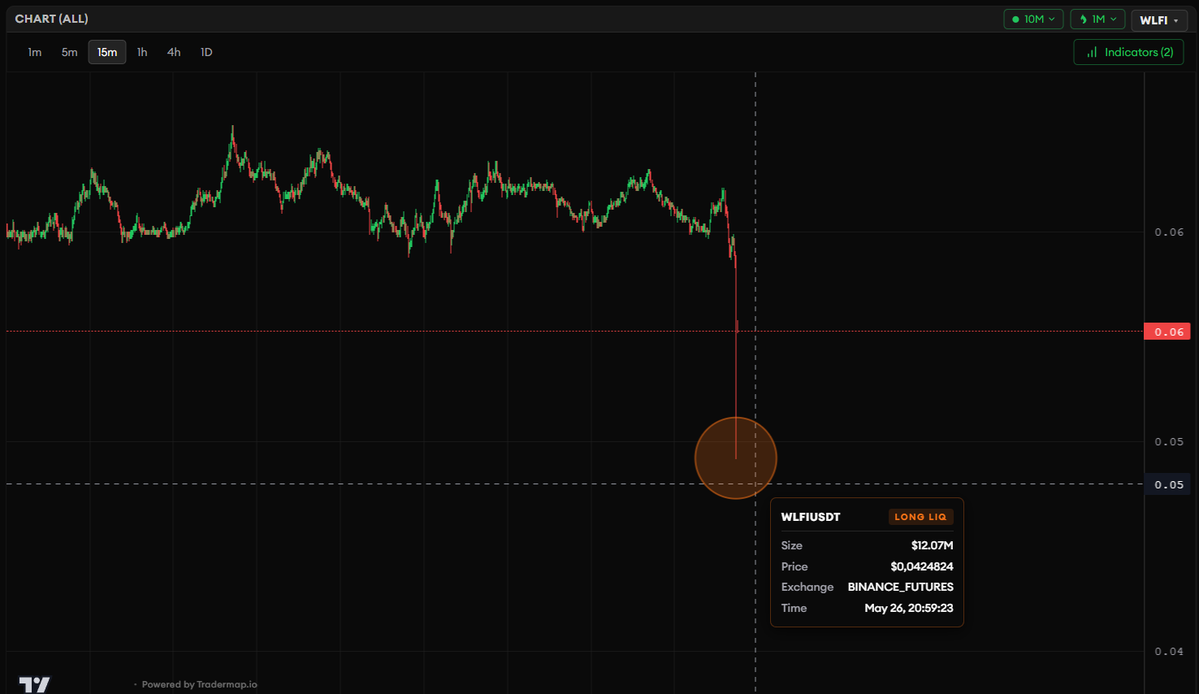Open the Indicators (2) panel
1199x694 pixels.
1129,52
